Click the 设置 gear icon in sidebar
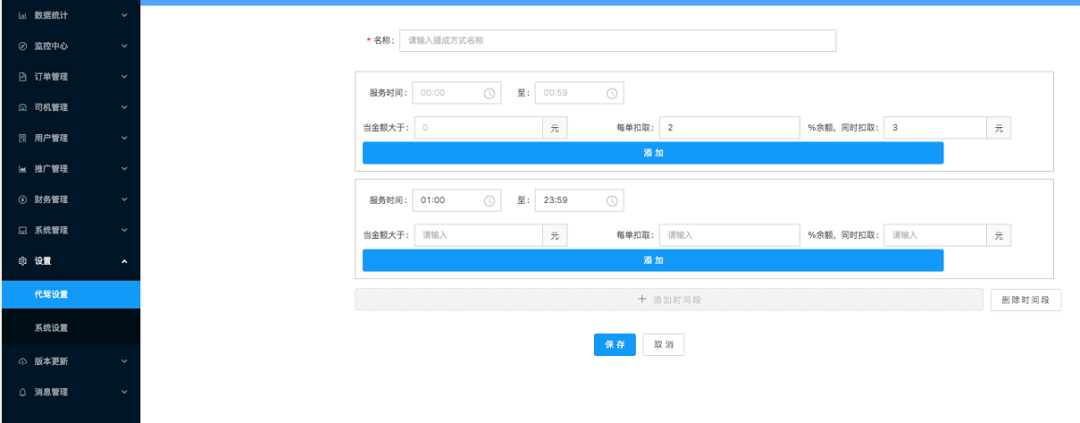The height and width of the screenshot is (423, 1080). tap(23, 261)
